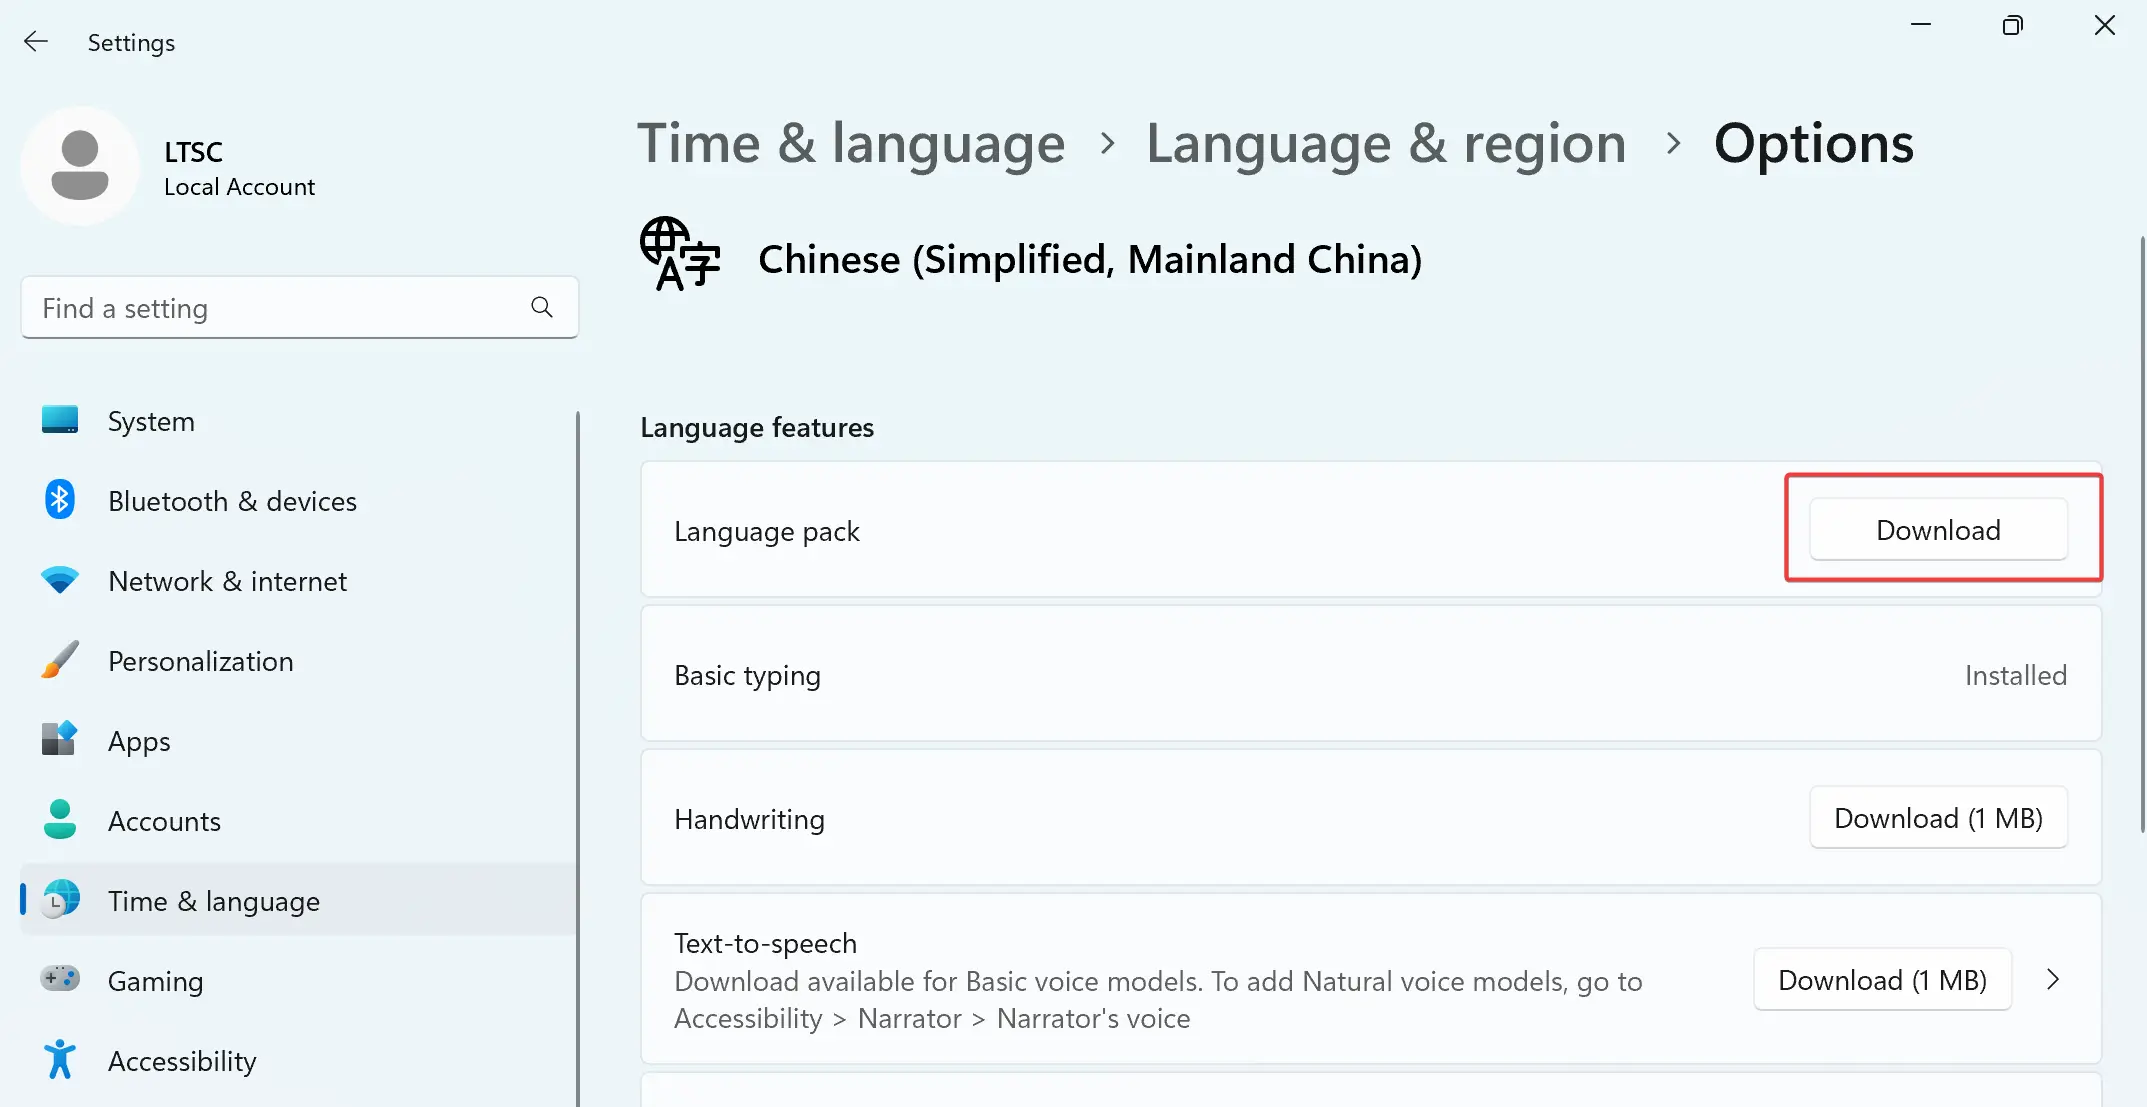Download the Handwriting feature
This screenshot has height=1107, width=2147.
(1938, 817)
